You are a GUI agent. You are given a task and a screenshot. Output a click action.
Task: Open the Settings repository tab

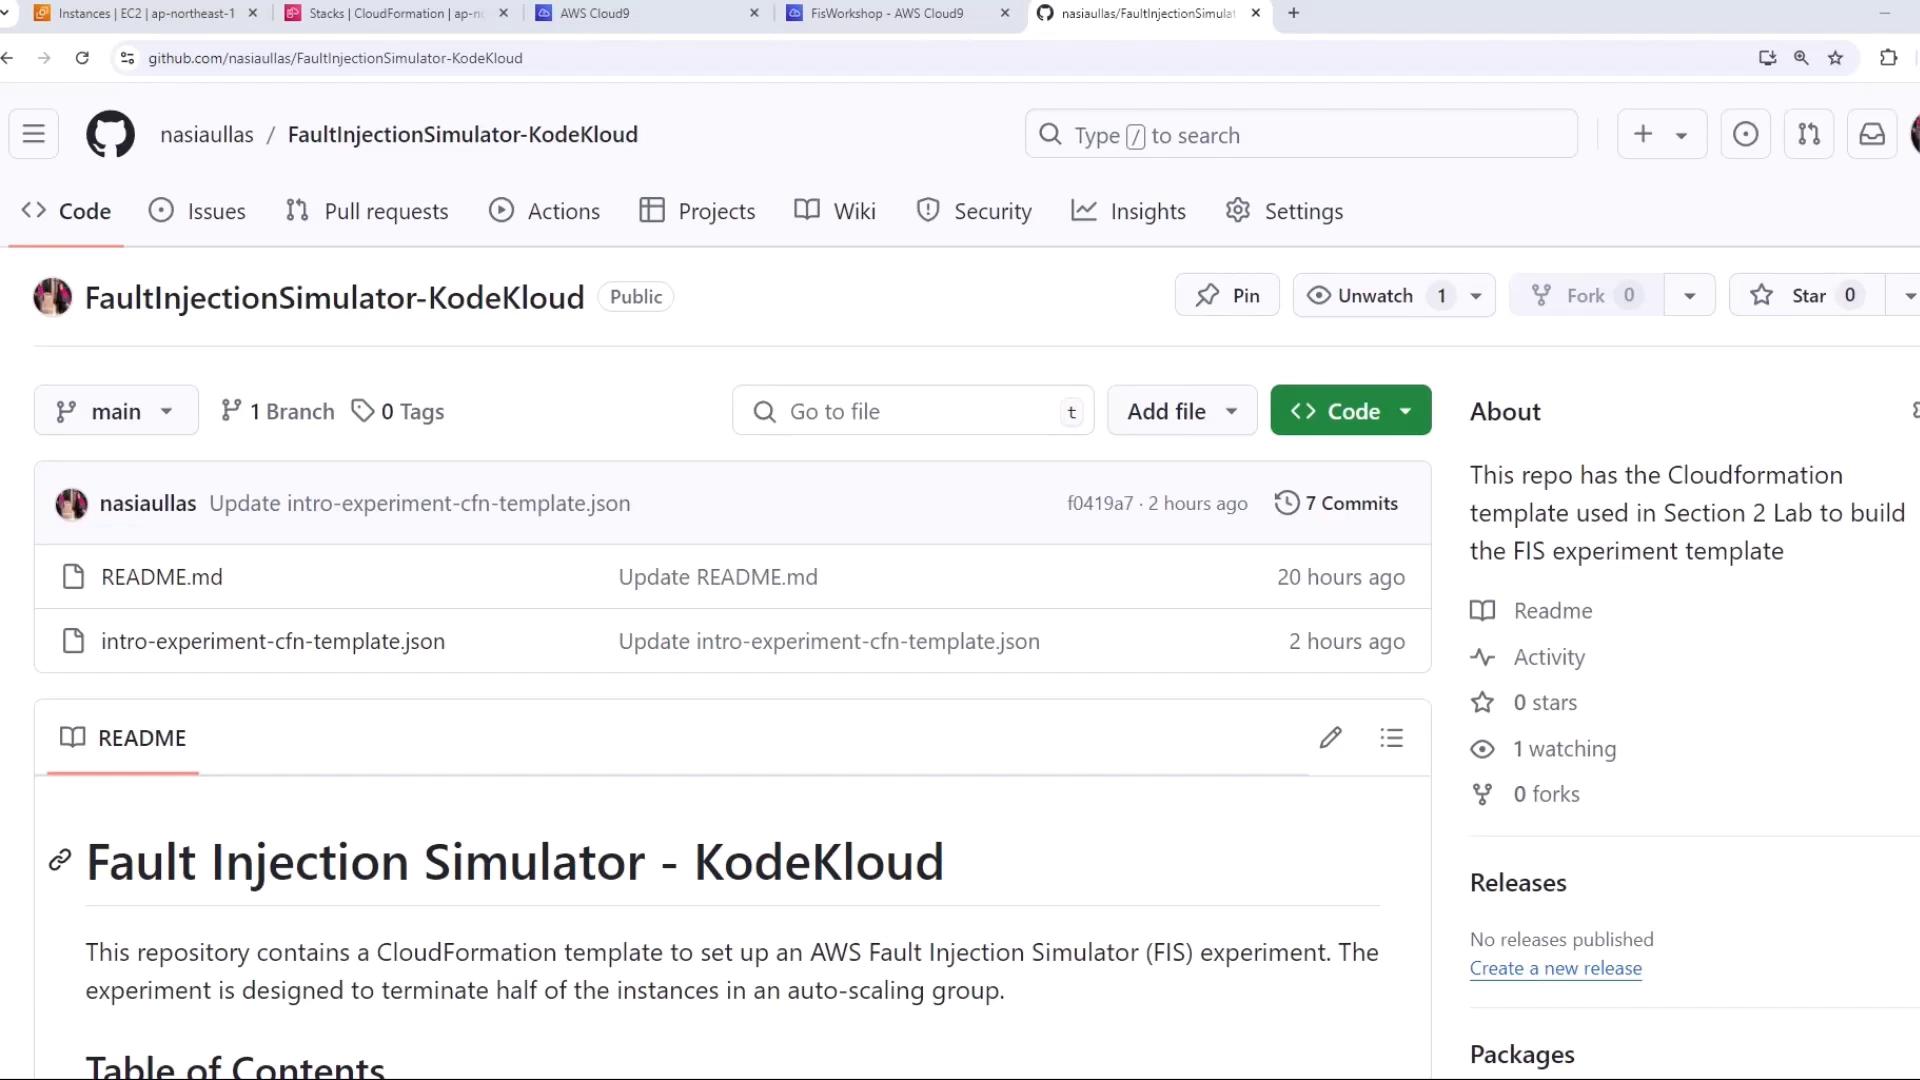(x=1285, y=211)
